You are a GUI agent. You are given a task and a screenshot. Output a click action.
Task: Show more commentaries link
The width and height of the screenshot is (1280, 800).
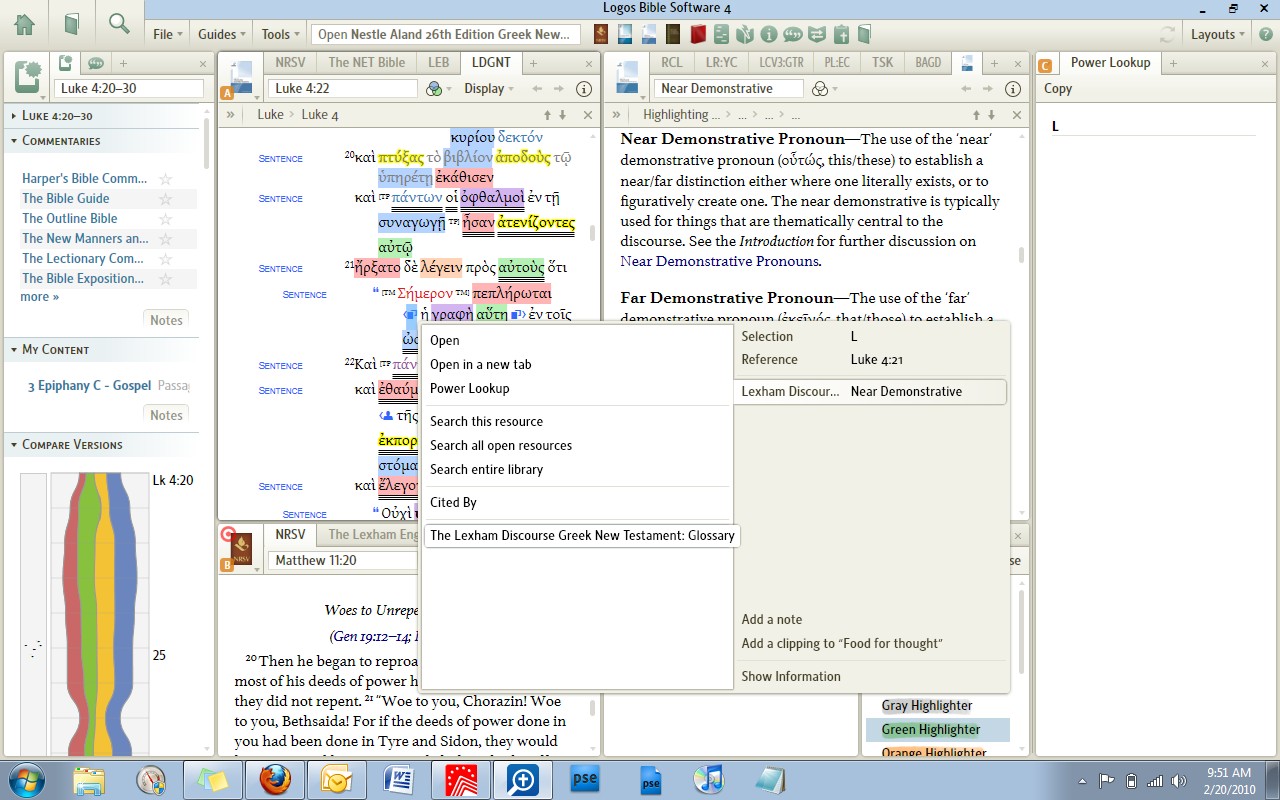coord(40,297)
